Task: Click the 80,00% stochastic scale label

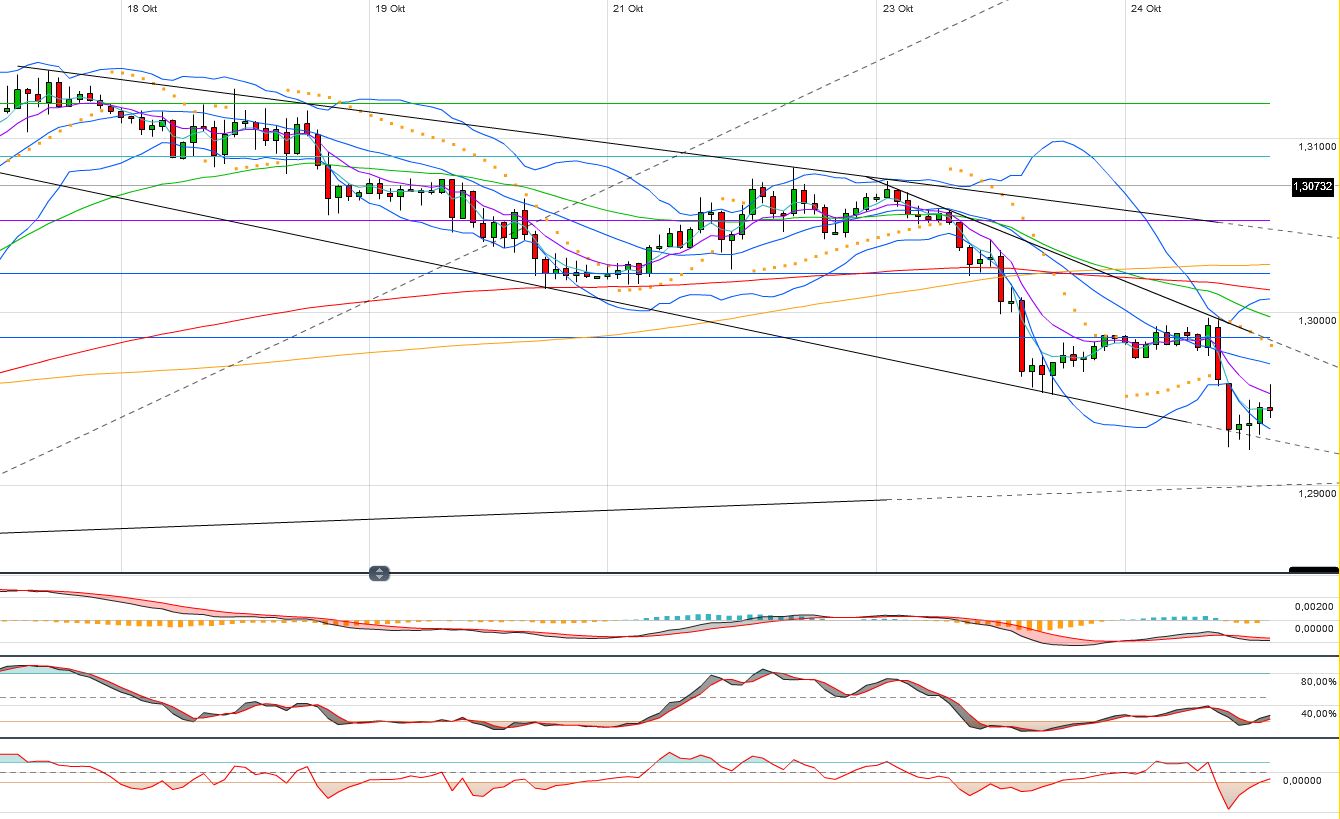Action: pos(1318,681)
